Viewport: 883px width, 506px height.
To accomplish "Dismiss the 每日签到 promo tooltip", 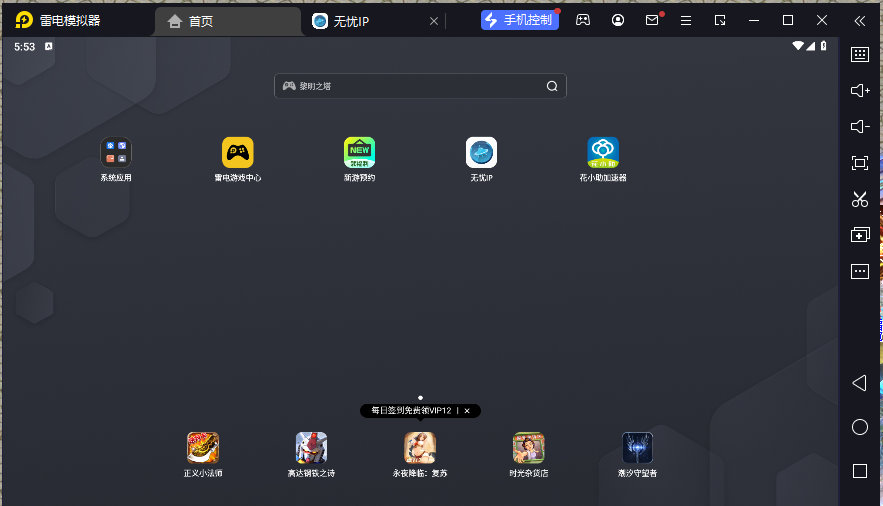I will point(467,411).
